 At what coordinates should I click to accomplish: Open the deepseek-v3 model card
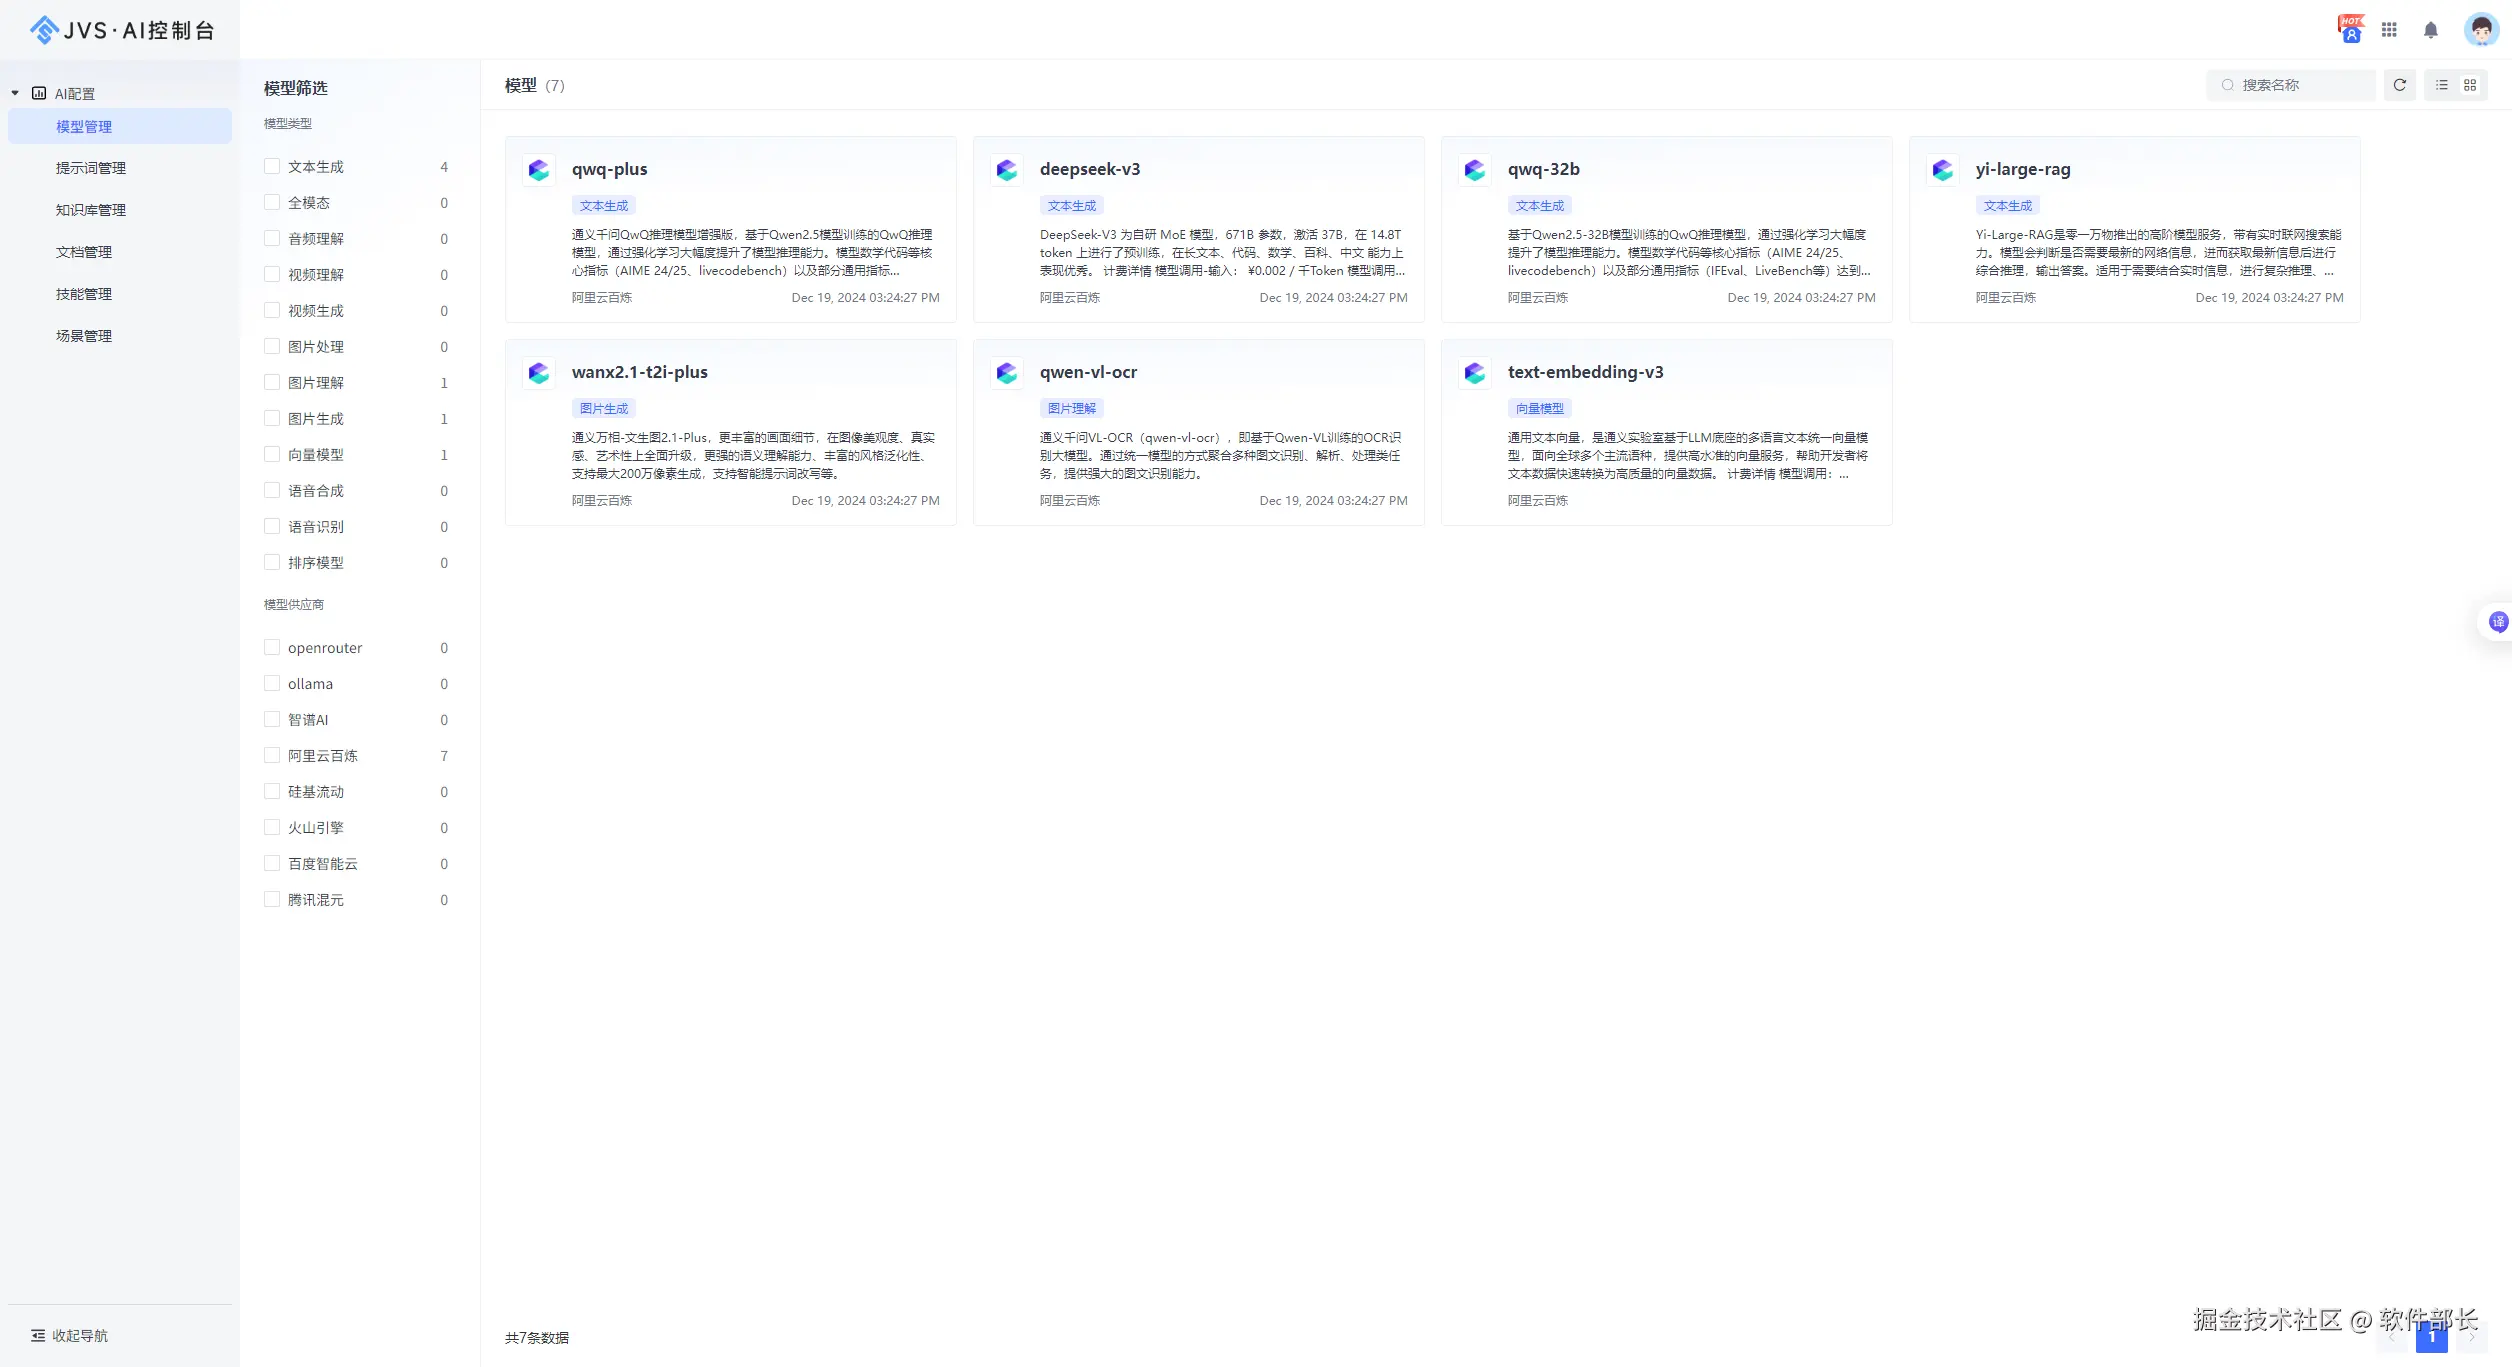[x=1198, y=229]
